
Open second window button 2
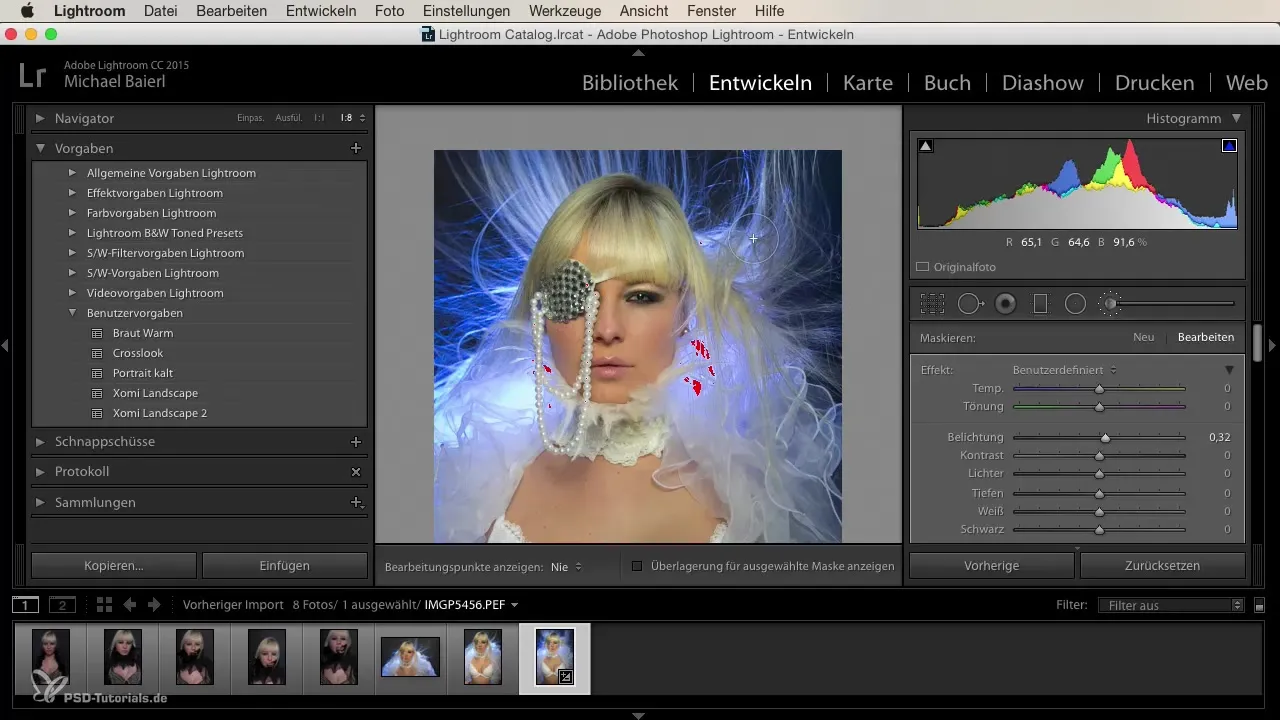point(62,605)
